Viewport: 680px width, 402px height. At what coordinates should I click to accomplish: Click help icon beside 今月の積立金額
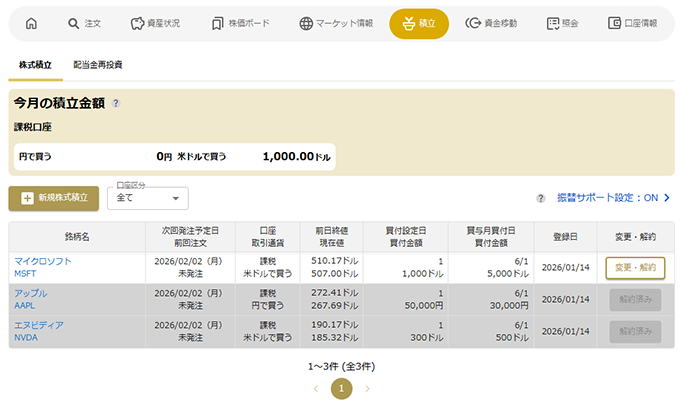pos(116,103)
